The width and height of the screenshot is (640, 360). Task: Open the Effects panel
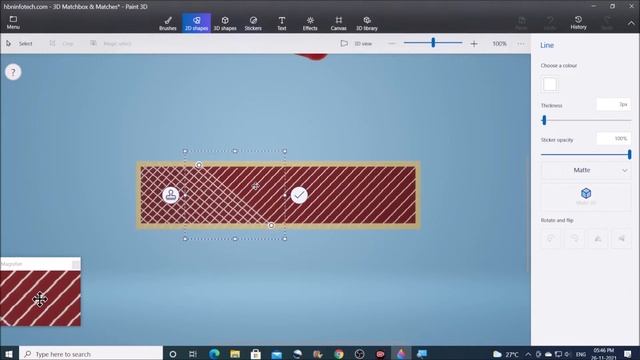click(x=310, y=23)
